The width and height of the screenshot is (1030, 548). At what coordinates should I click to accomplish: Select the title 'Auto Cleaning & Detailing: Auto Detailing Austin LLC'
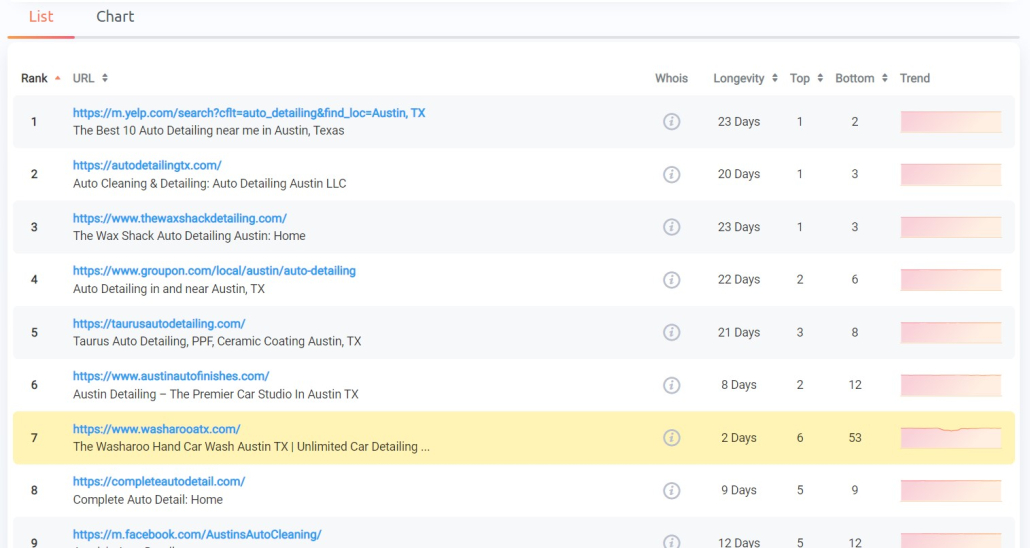point(210,184)
